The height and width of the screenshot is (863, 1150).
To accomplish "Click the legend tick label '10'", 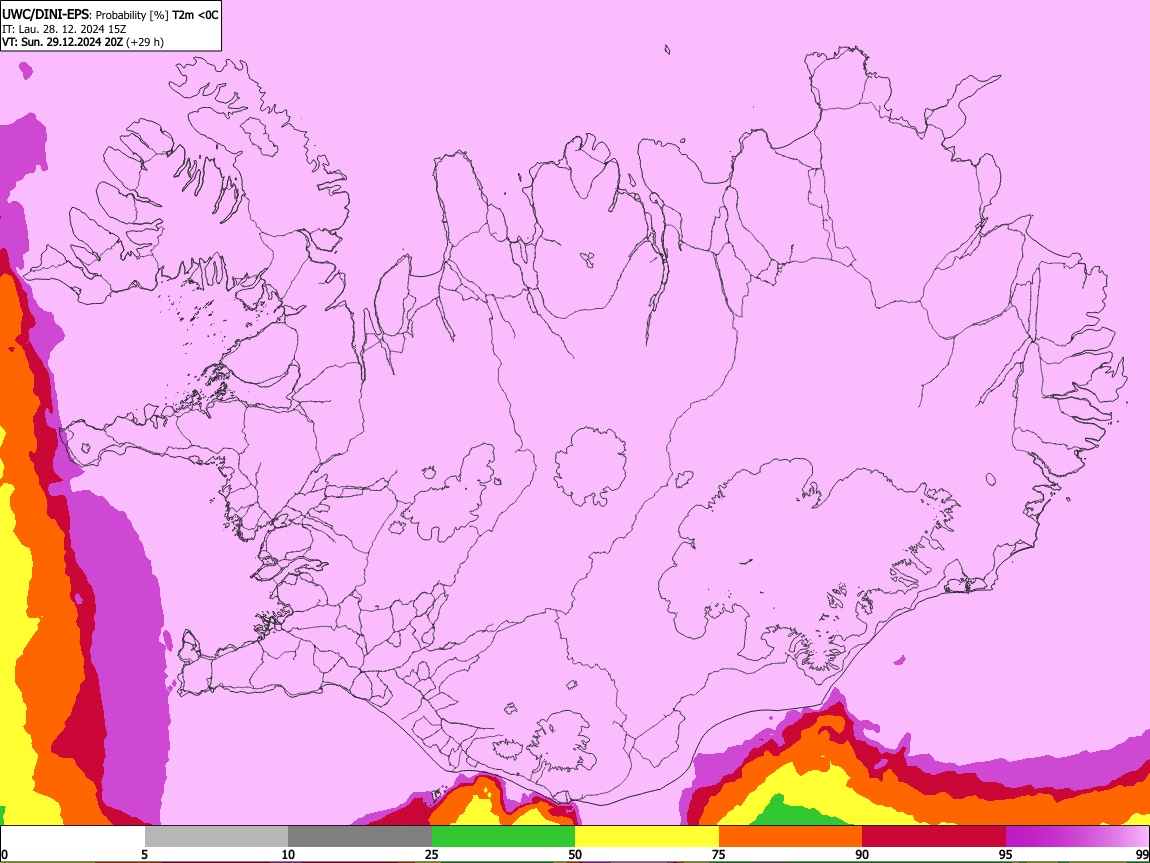I will coord(288,854).
